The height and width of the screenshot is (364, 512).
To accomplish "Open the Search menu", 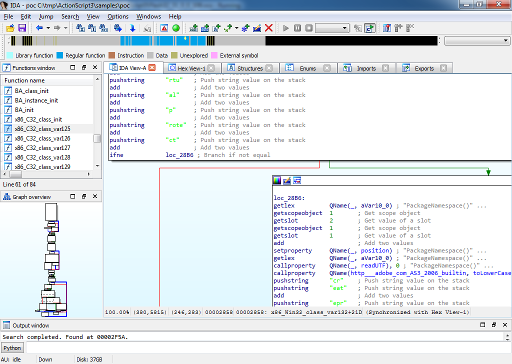I will 70,17.
